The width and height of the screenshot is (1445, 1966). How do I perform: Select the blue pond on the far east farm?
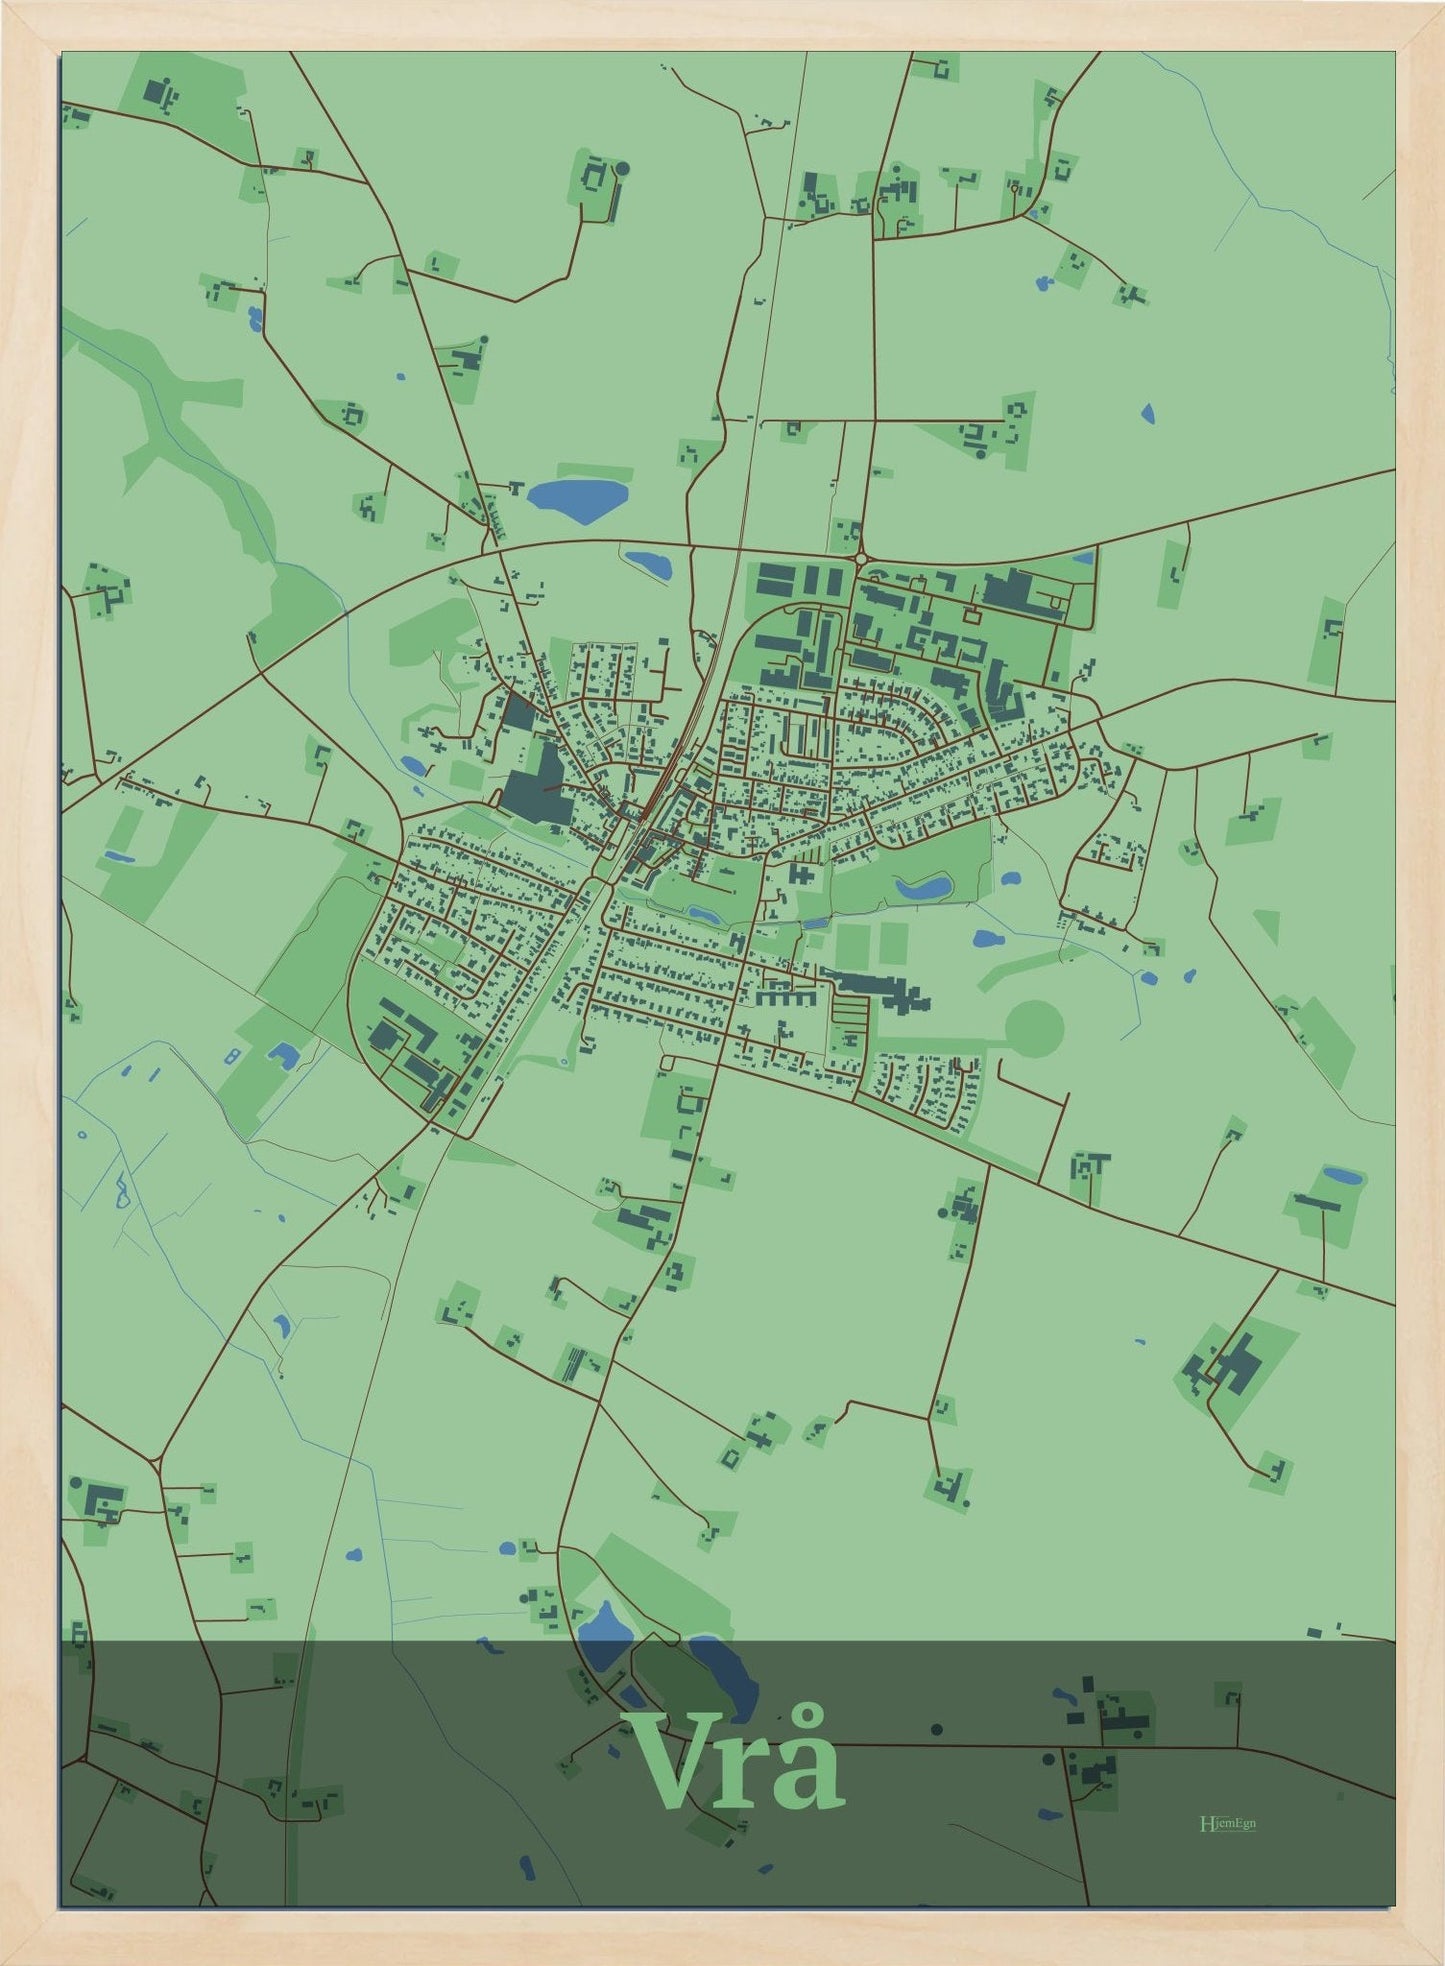[x=1341, y=1176]
